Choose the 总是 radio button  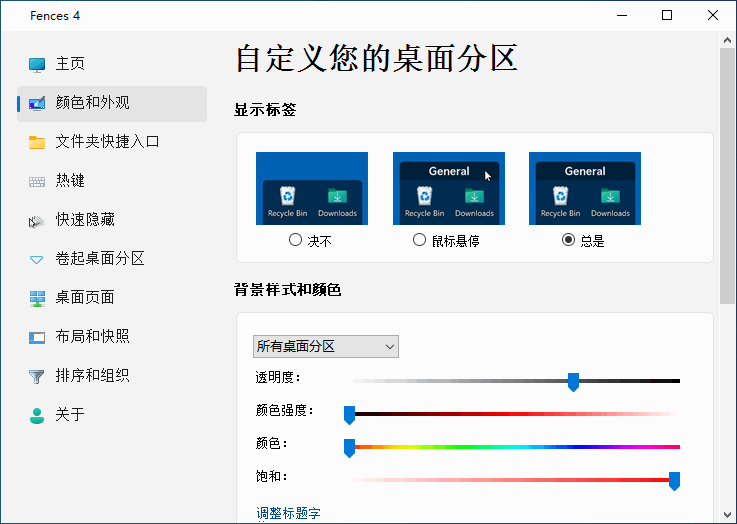click(568, 240)
